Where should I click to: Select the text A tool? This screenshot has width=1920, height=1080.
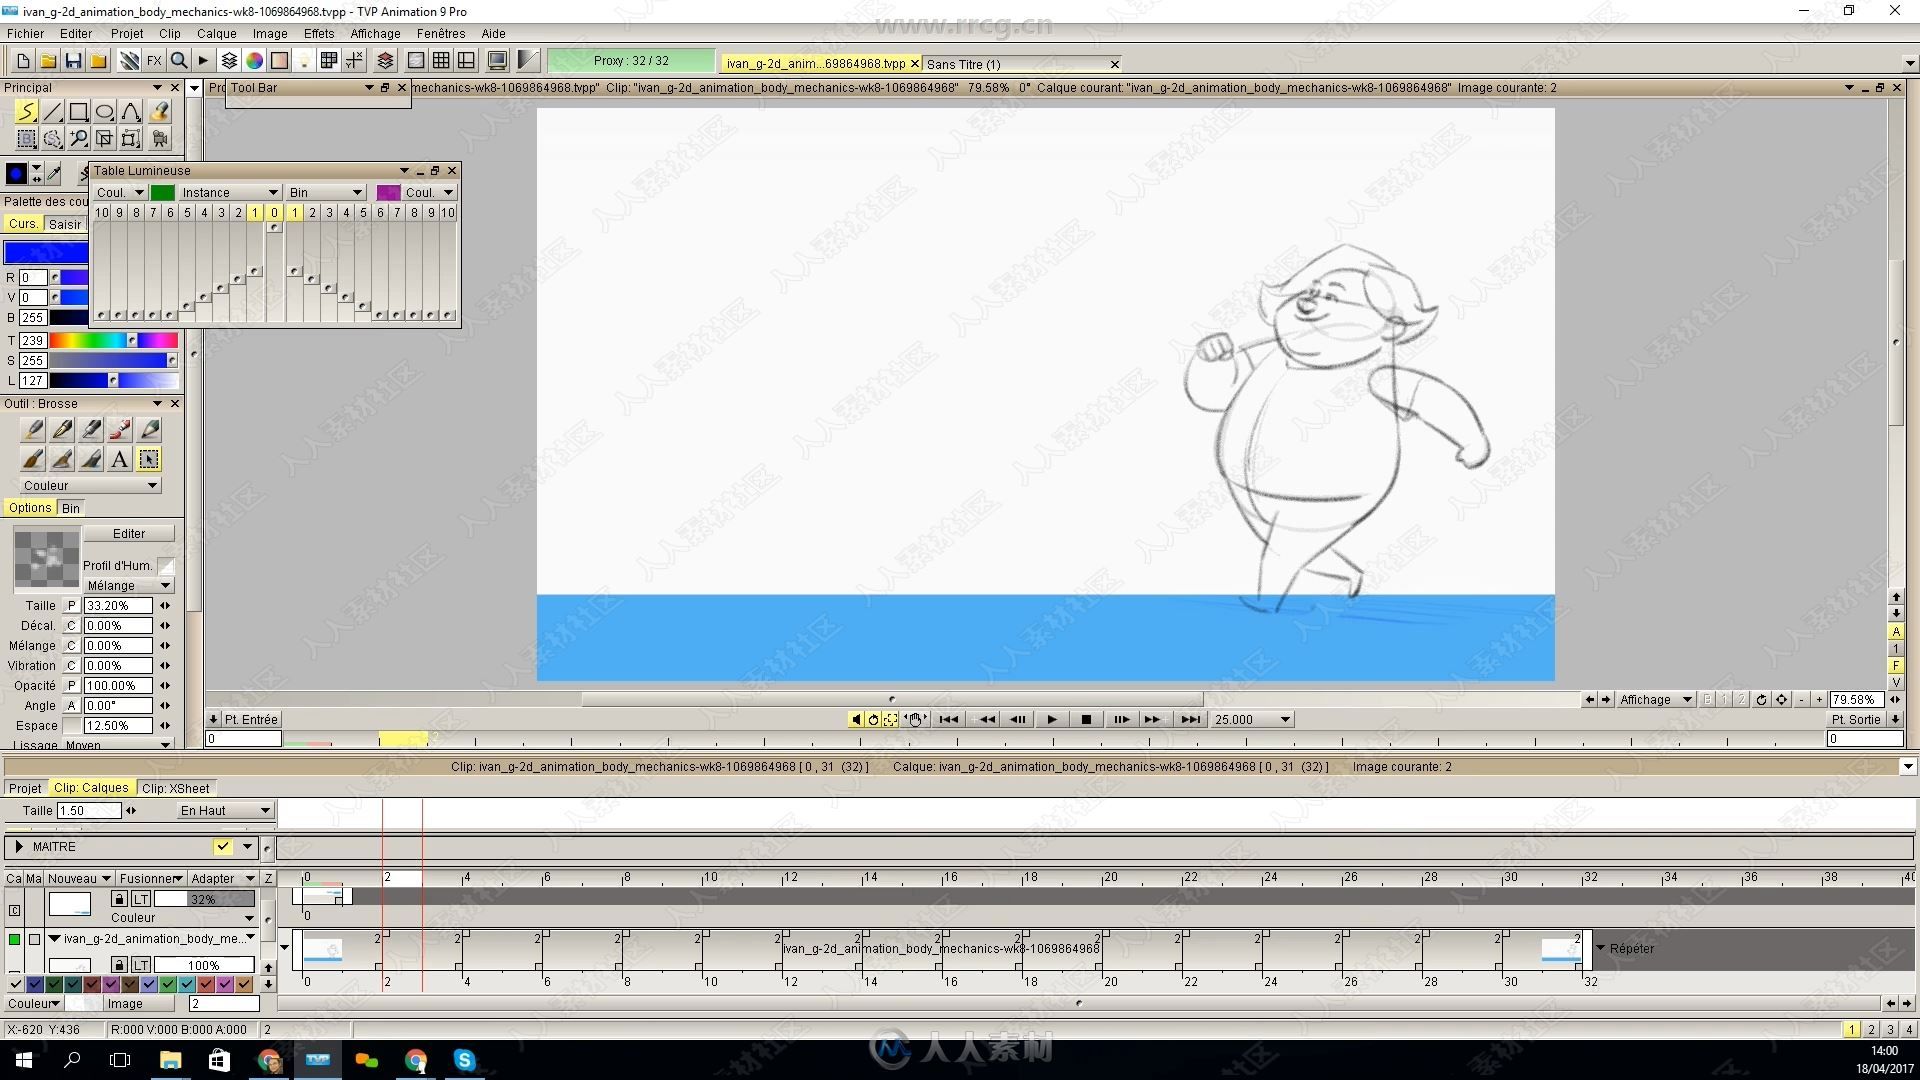click(120, 460)
